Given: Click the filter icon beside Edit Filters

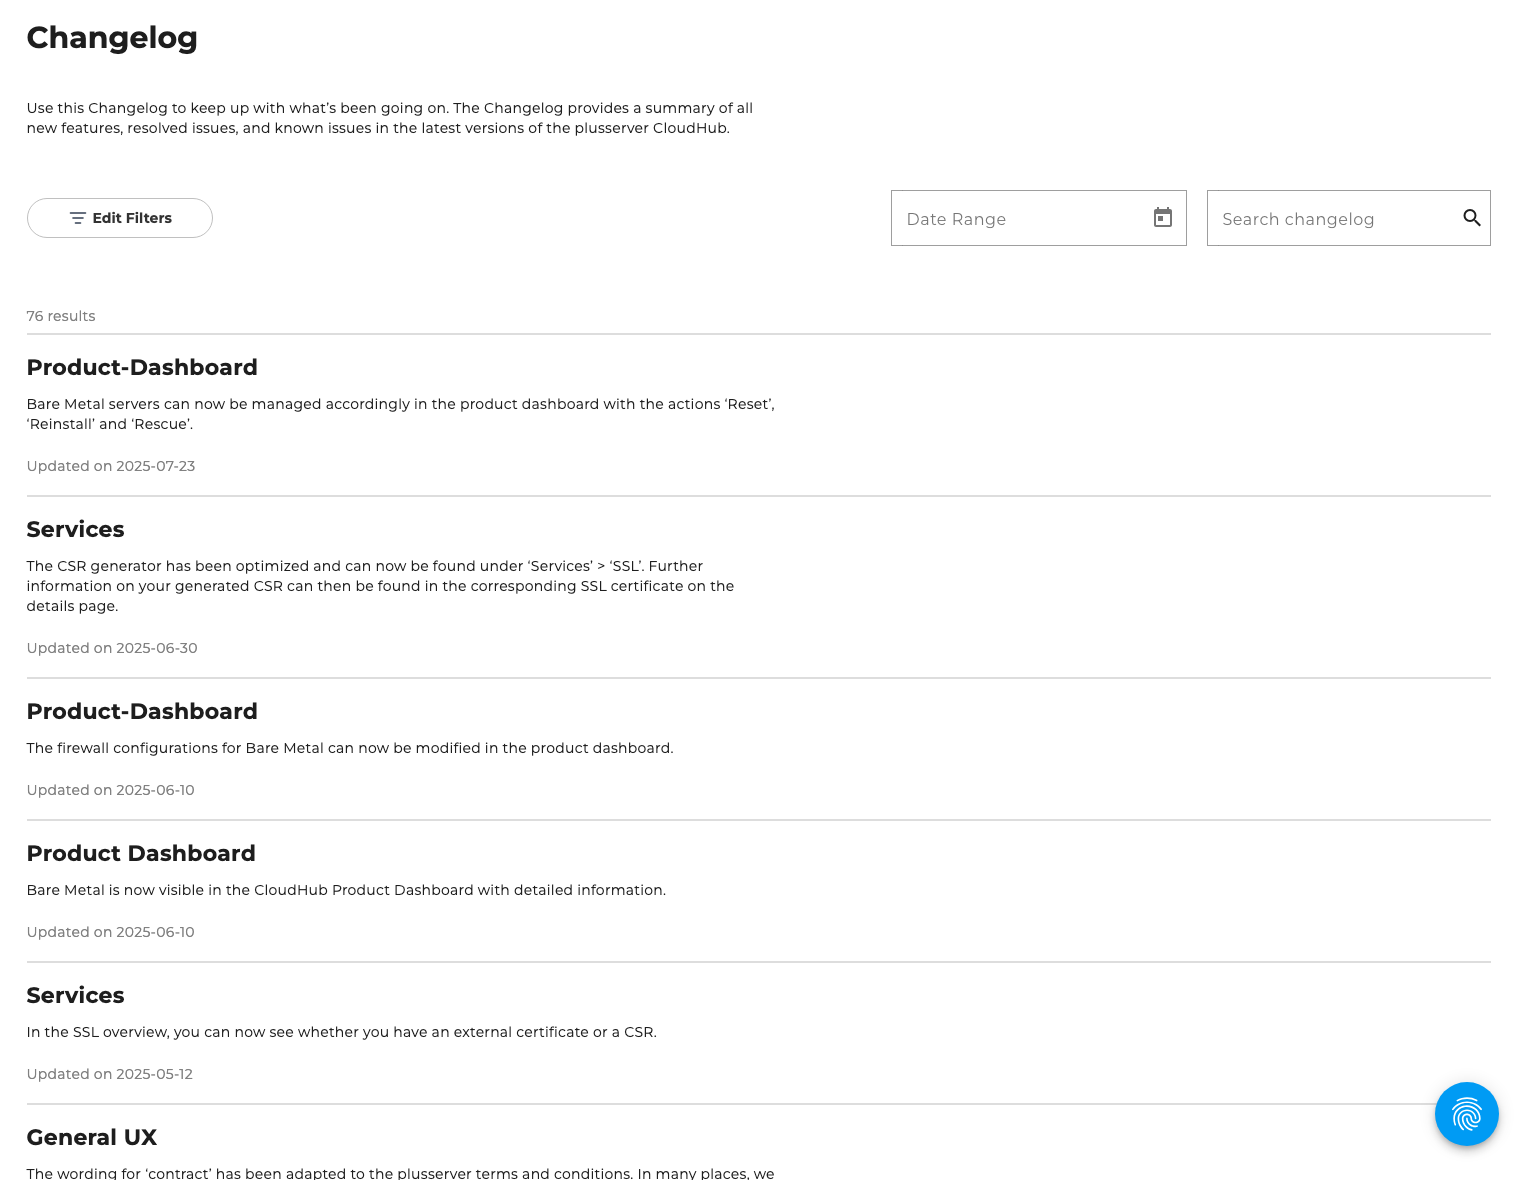Looking at the screenshot, I should pos(78,218).
